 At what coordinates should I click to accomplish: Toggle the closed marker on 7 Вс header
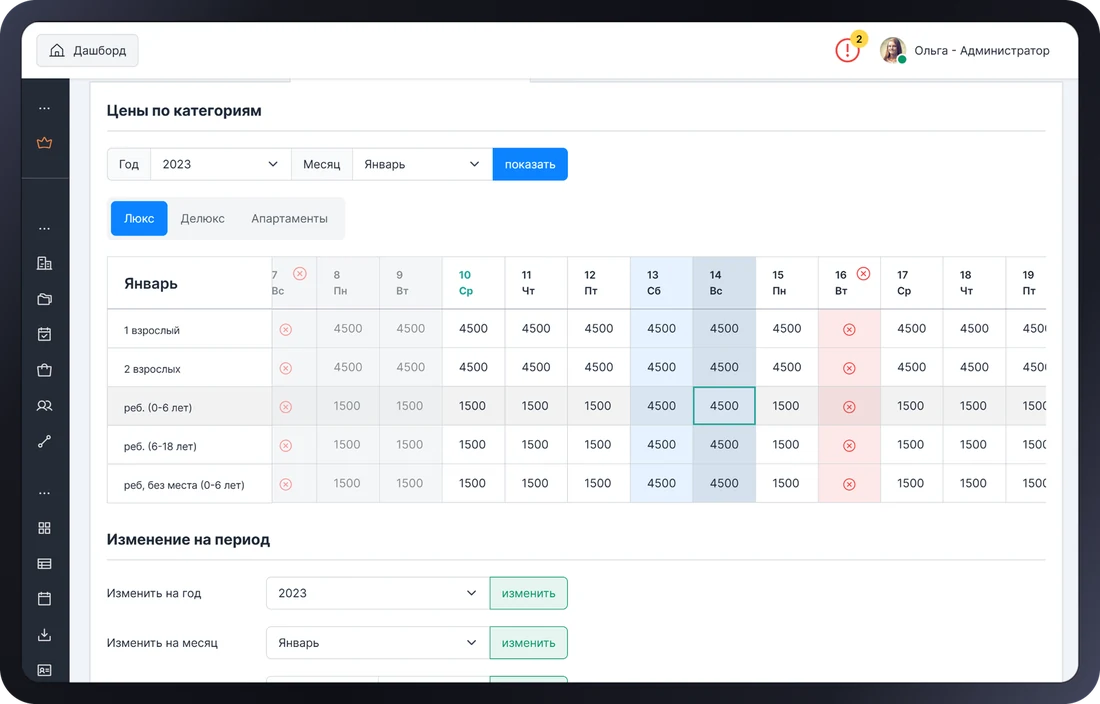[300, 273]
